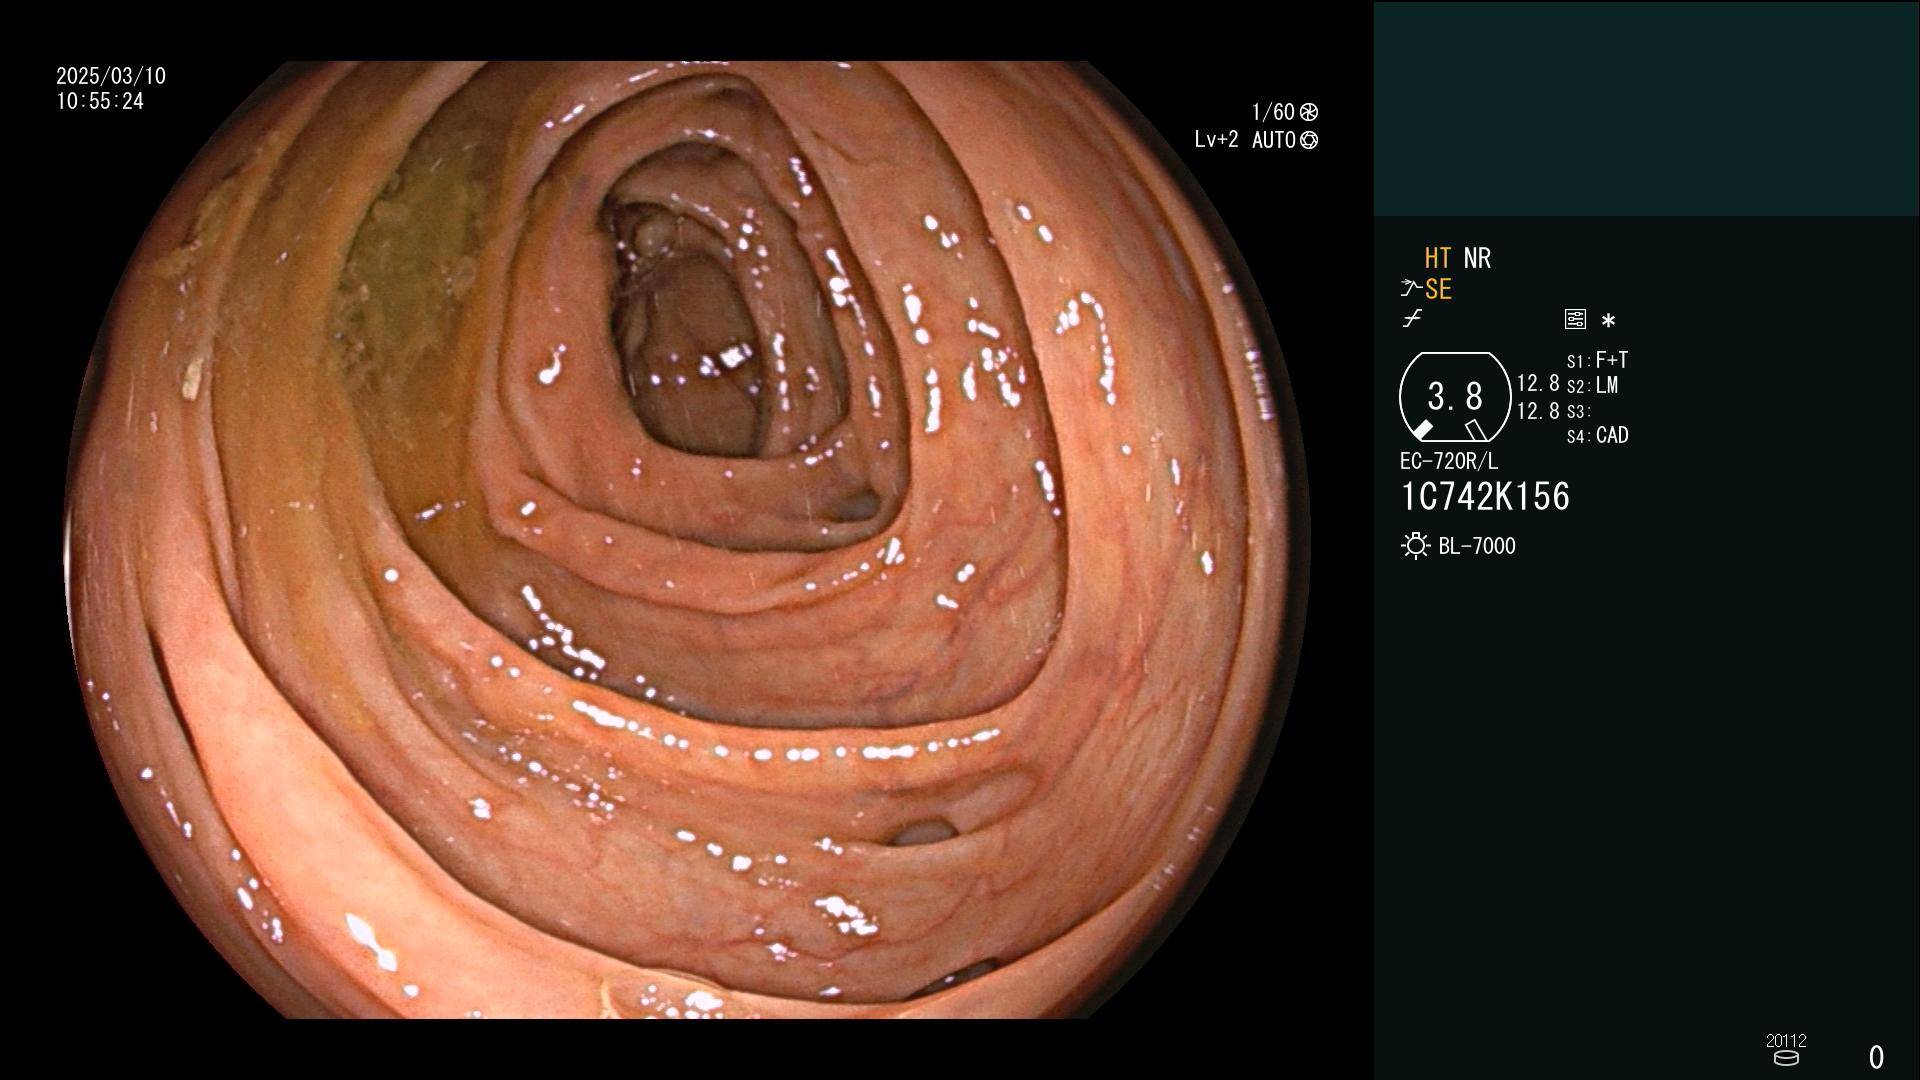Screen dimensions: 1920x1080
Task: Click the contrast curve icon below SE
Action: (x=1412, y=319)
